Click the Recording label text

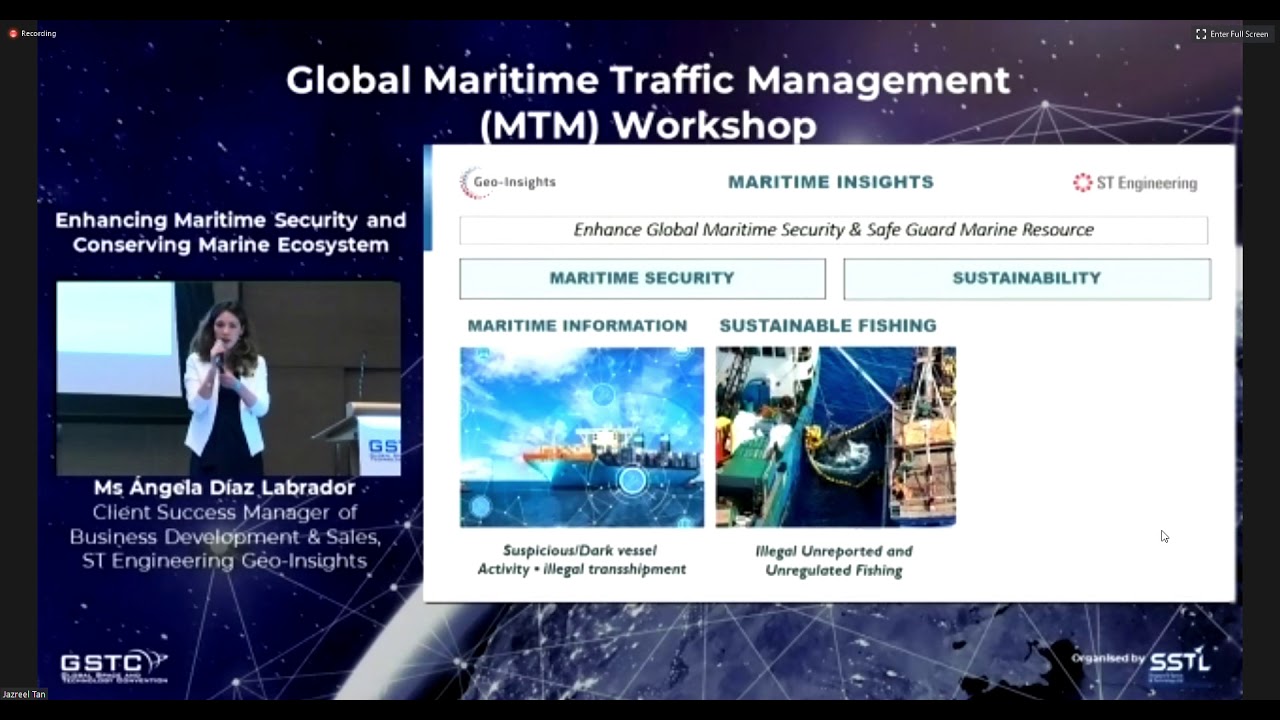(x=39, y=33)
